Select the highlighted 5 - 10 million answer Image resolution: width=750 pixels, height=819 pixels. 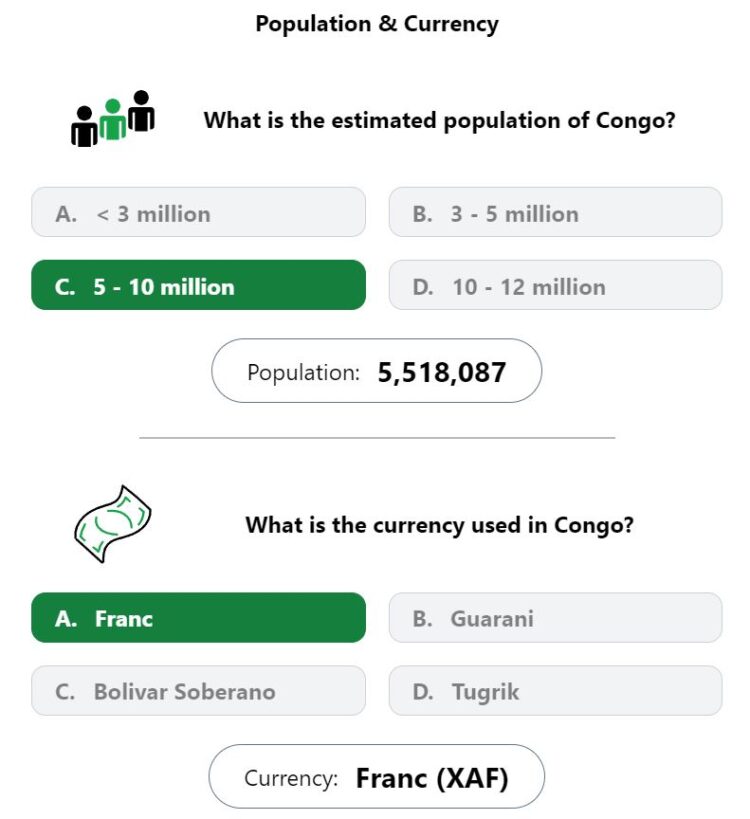[198, 285]
